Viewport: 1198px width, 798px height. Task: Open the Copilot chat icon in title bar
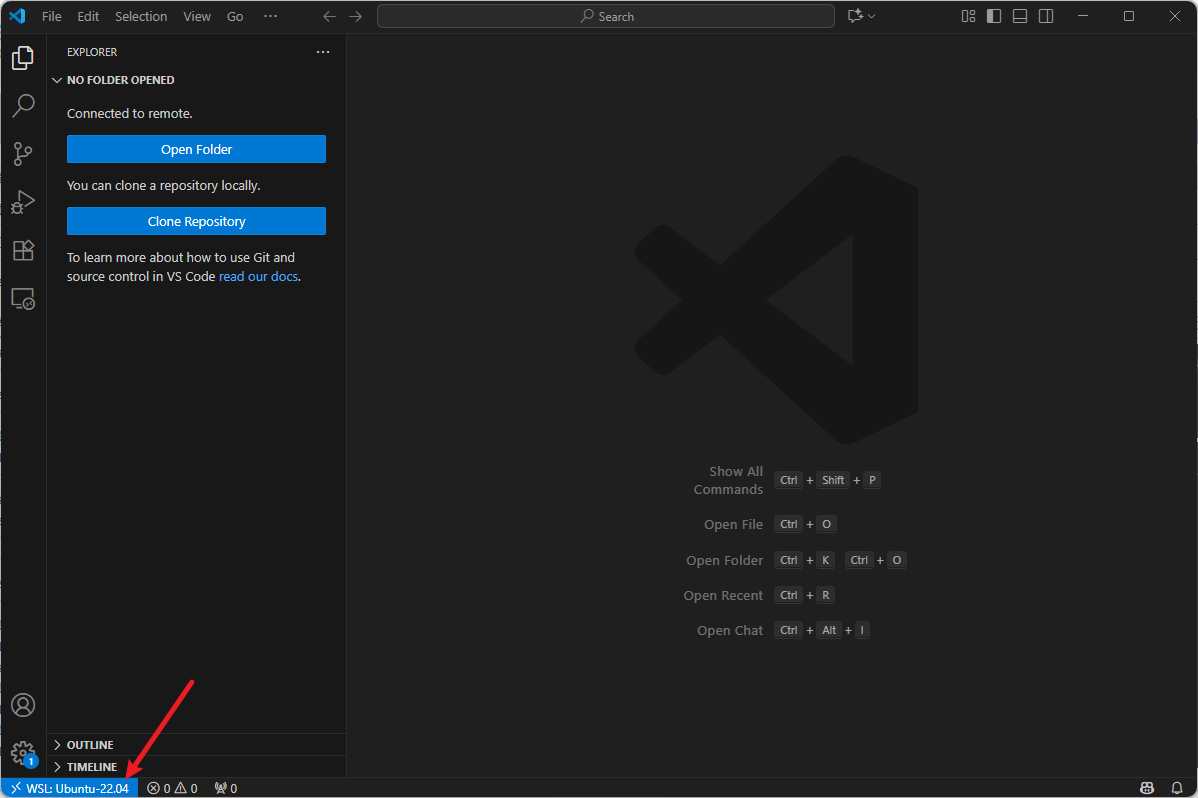[x=856, y=16]
